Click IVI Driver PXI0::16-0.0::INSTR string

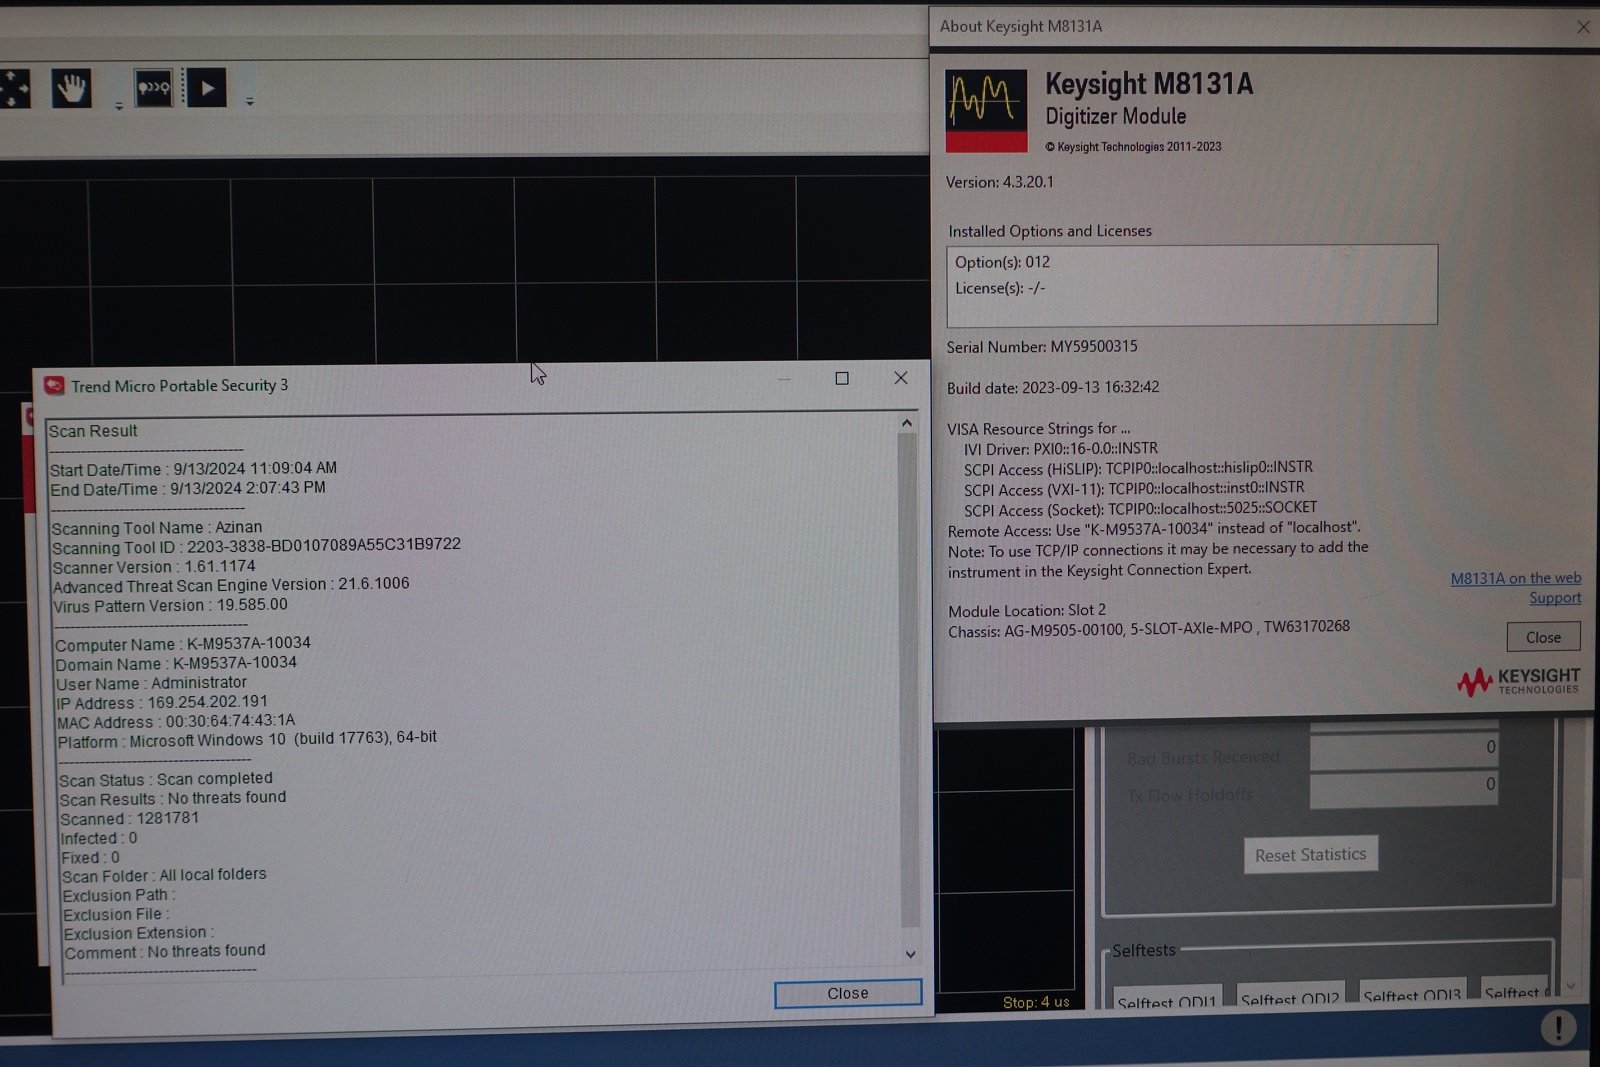tap(1061, 449)
